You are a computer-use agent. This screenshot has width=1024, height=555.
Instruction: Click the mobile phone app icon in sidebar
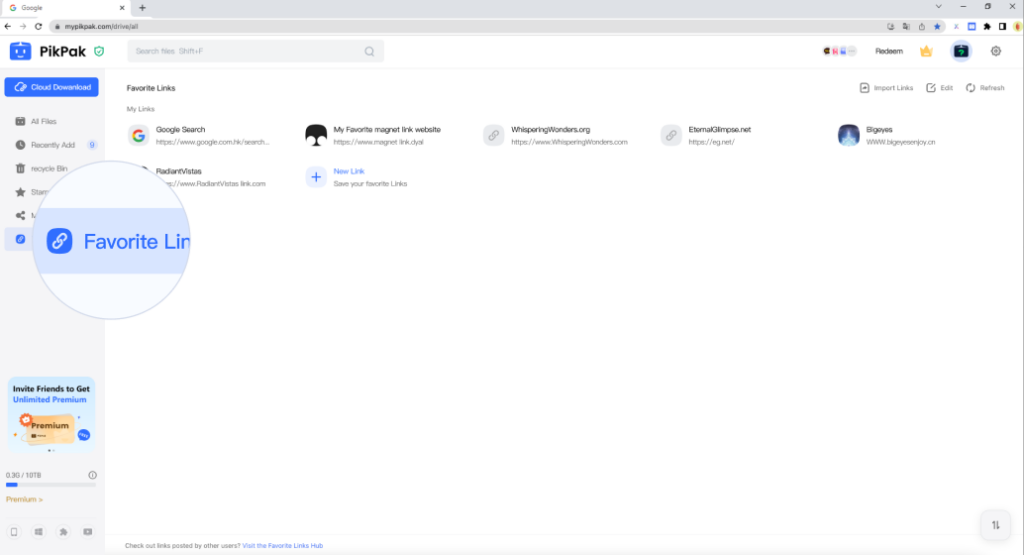click(x=14, y=531)
